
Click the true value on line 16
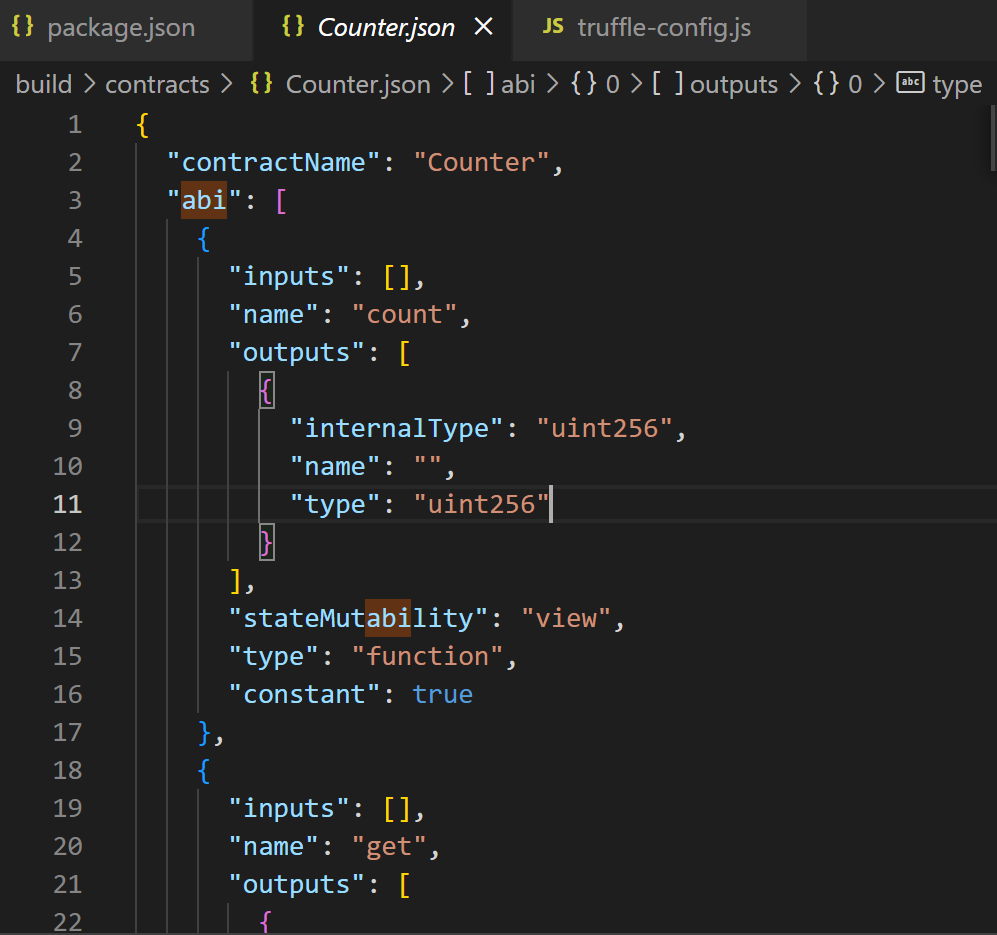pos(443,695)
